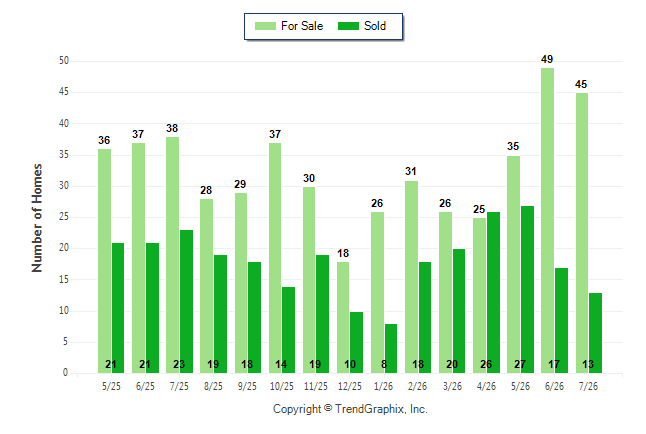Click the 2/26 x-axis date label
Screen dimensions: 646x434
(417, 386)
